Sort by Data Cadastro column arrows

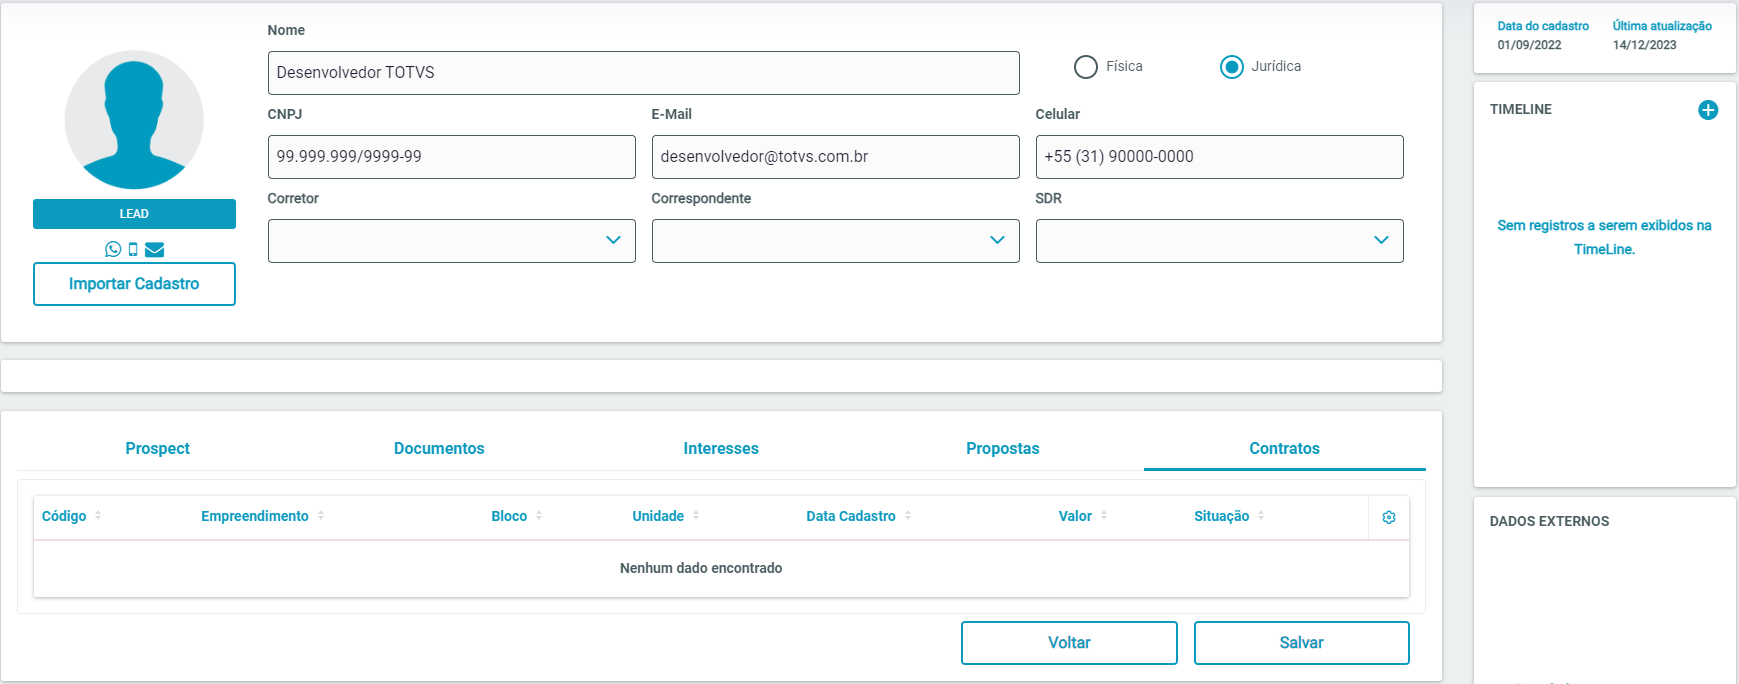(x=908, y=516)
